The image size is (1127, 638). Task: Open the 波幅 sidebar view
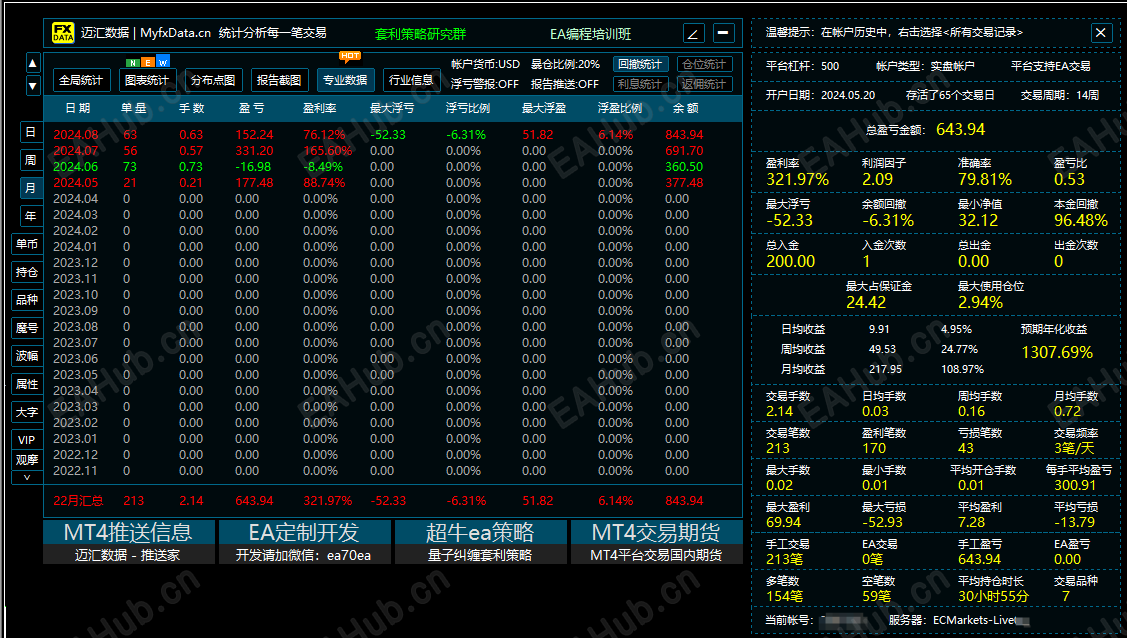click(x=27, y=356)
